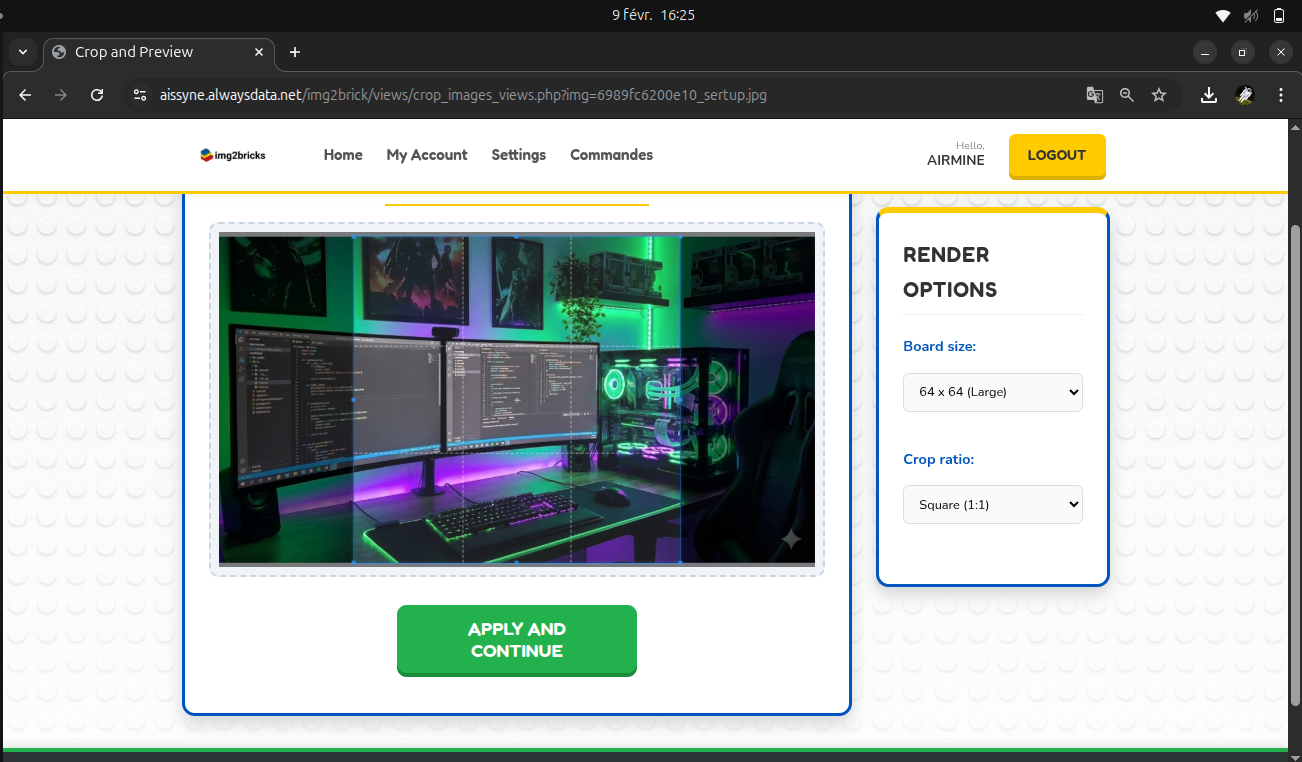1302x762 pixels.
Task: Bookmark this page with the star icon
Action: 1159,95
